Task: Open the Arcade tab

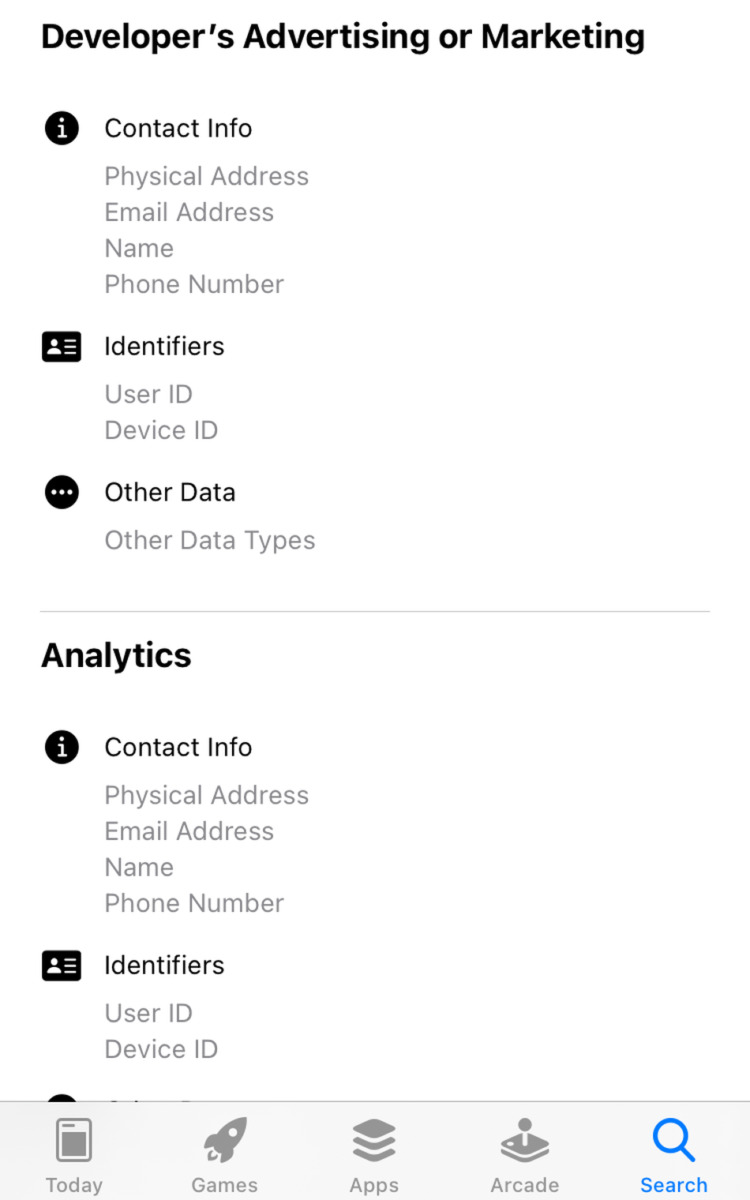Action: tap(524, 1156)
